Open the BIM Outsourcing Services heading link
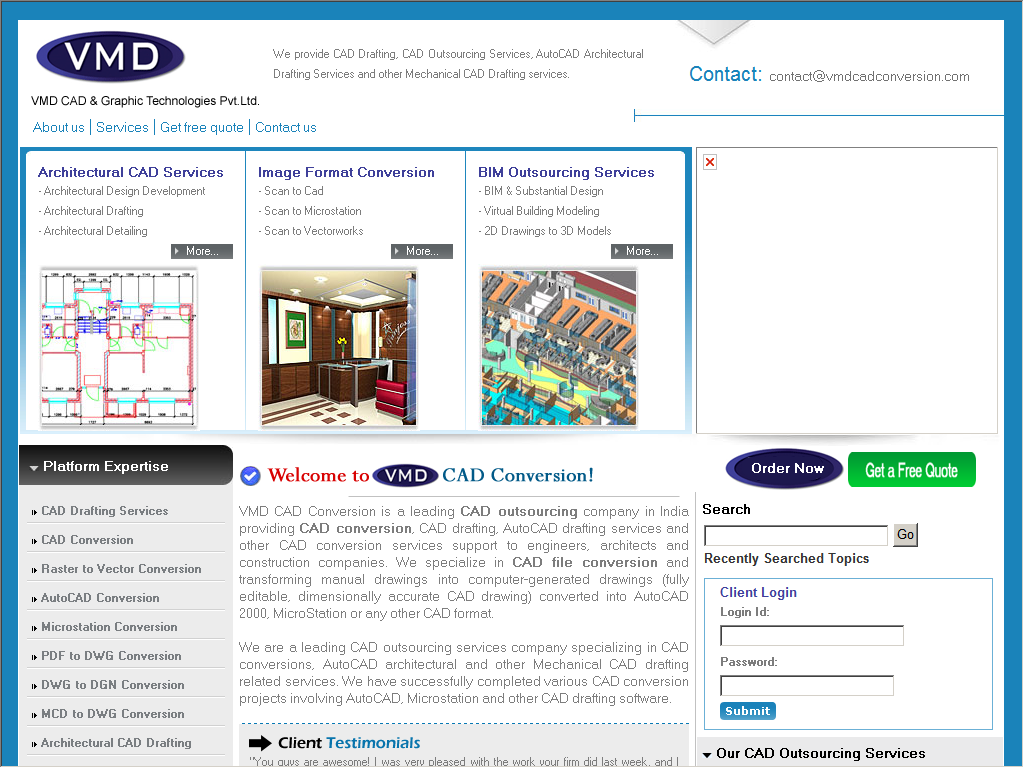The image size is (1024, 768). [566, 172]
